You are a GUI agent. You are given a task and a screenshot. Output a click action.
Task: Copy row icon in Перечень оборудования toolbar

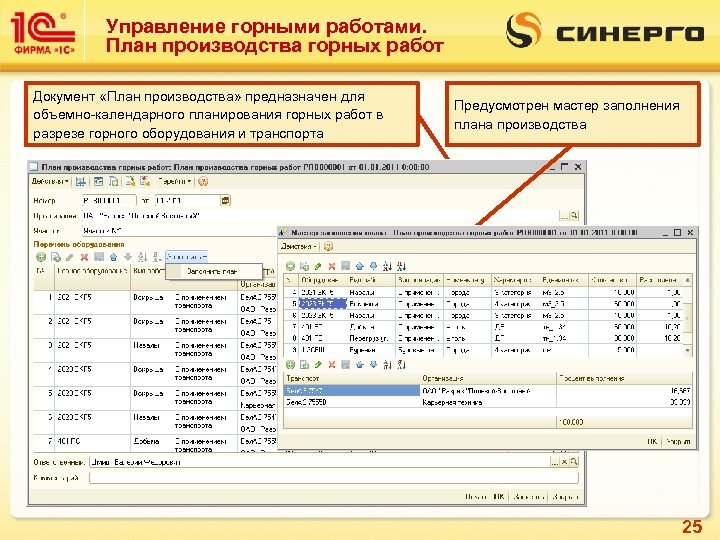56,257
